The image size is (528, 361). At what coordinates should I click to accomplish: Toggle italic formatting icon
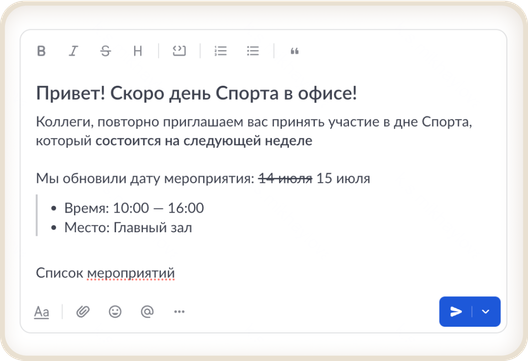73,51
